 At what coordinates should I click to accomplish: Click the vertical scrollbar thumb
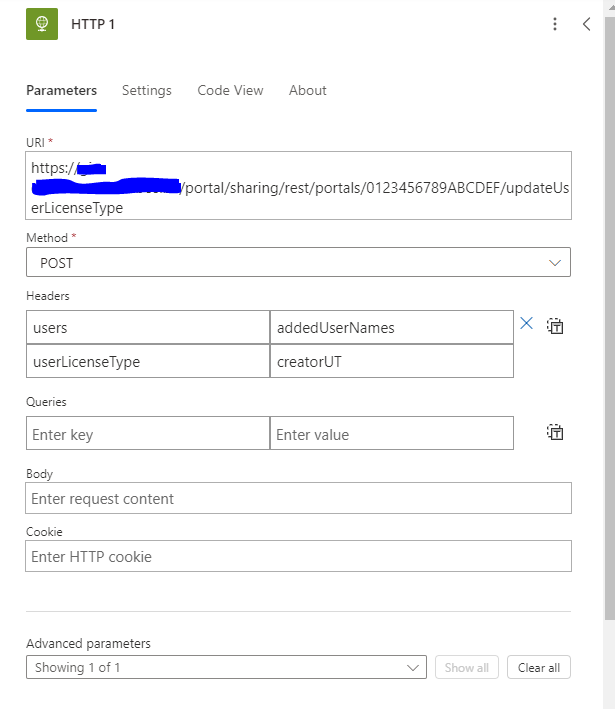click(x=609, y=317)
